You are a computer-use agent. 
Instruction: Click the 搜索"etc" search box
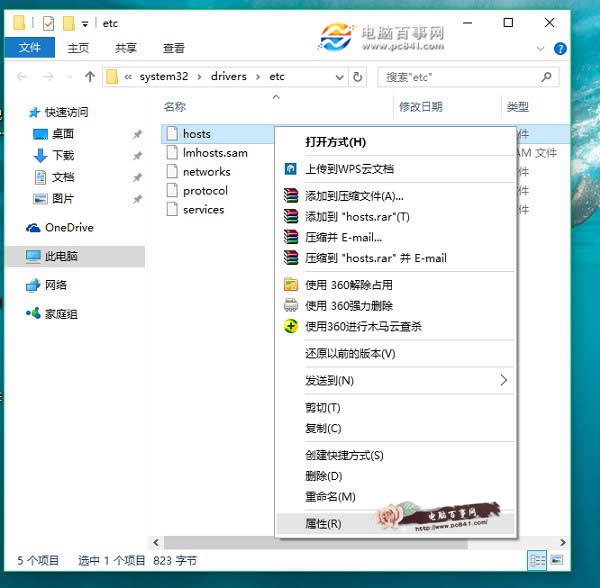pyautogui.click(x=460, y=77)
